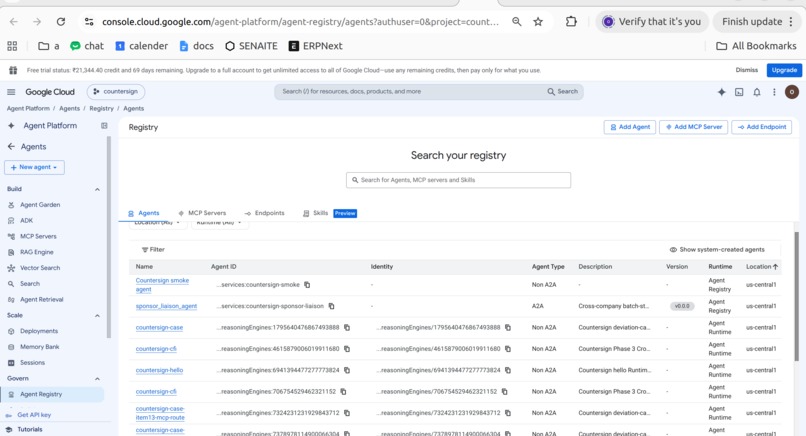Activate Cloud Shell terminal icon

coord(739,92)
